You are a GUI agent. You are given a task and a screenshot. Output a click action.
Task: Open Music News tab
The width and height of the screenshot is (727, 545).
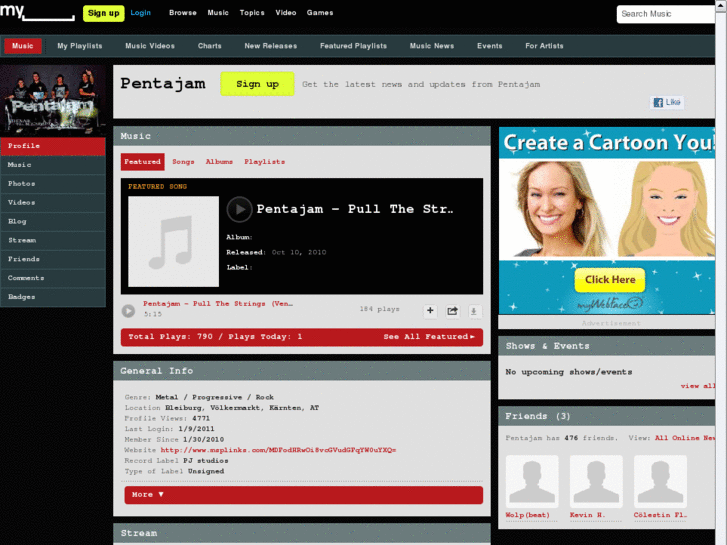coord(432,46)
